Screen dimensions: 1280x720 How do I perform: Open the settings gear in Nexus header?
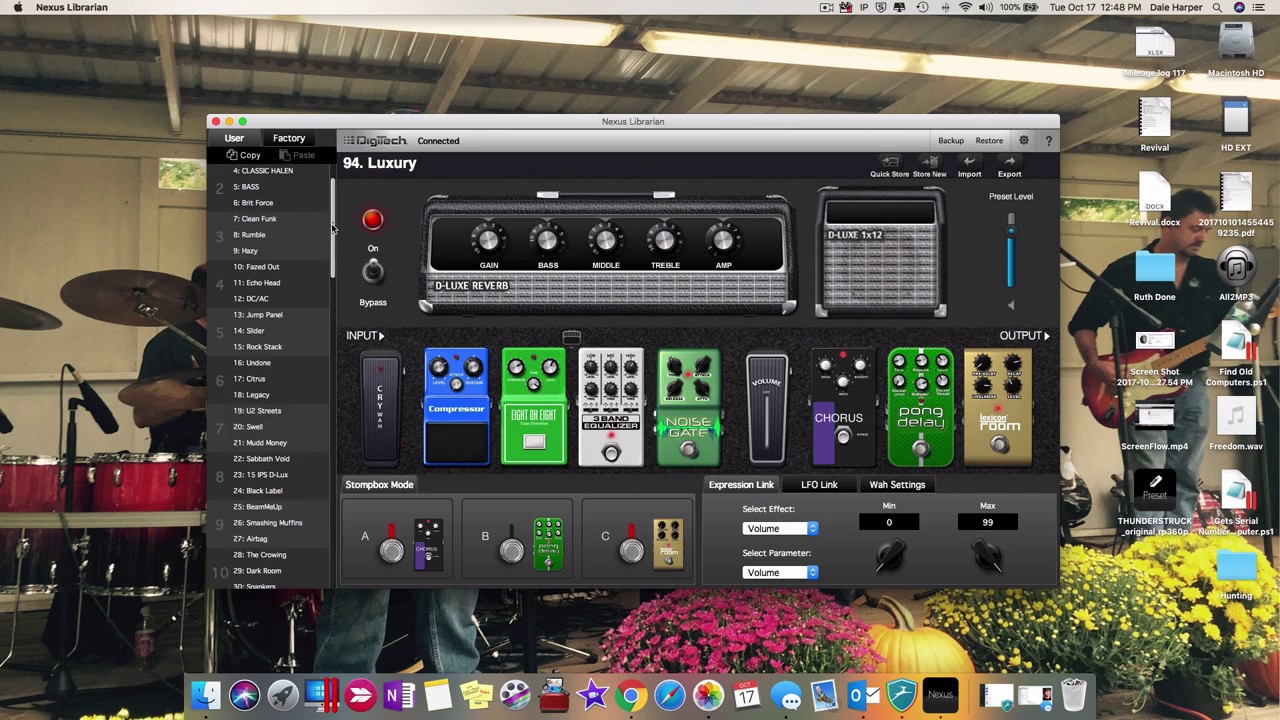(x=1023, y=141)
